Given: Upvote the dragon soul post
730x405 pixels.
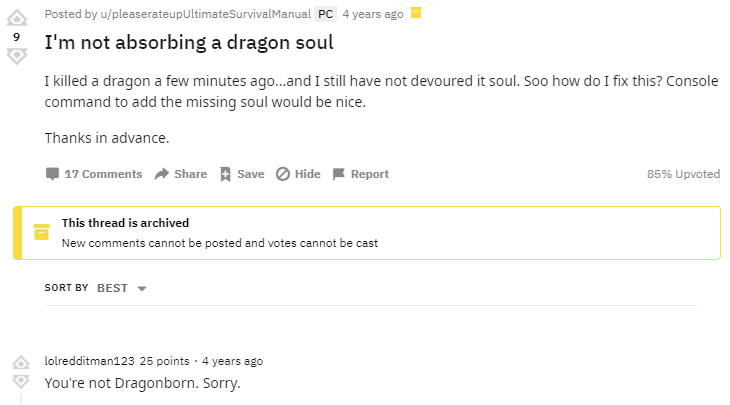Looking at the screenshot, I should (16, 17).
